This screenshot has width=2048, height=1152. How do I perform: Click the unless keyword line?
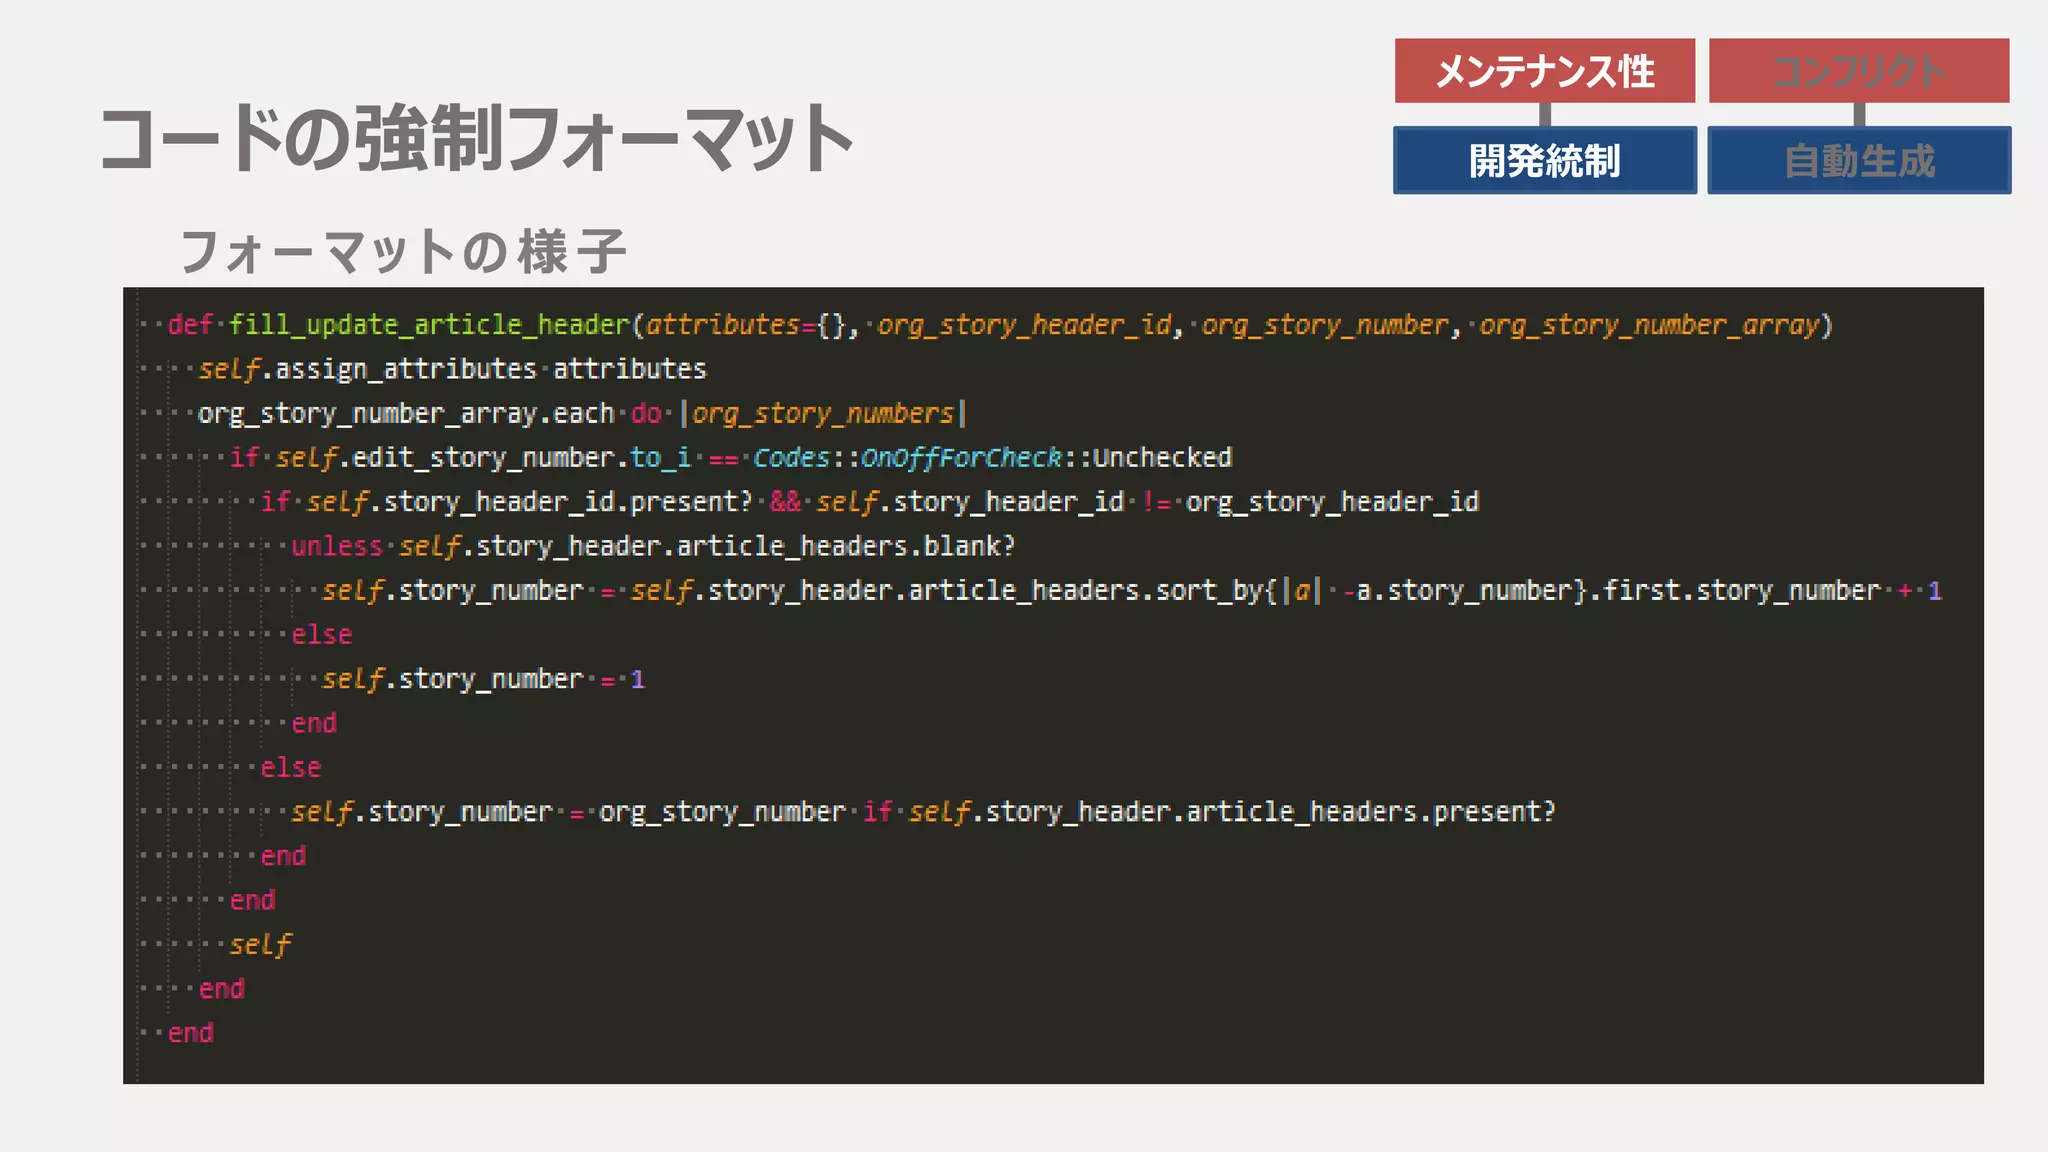pos(653,546)
